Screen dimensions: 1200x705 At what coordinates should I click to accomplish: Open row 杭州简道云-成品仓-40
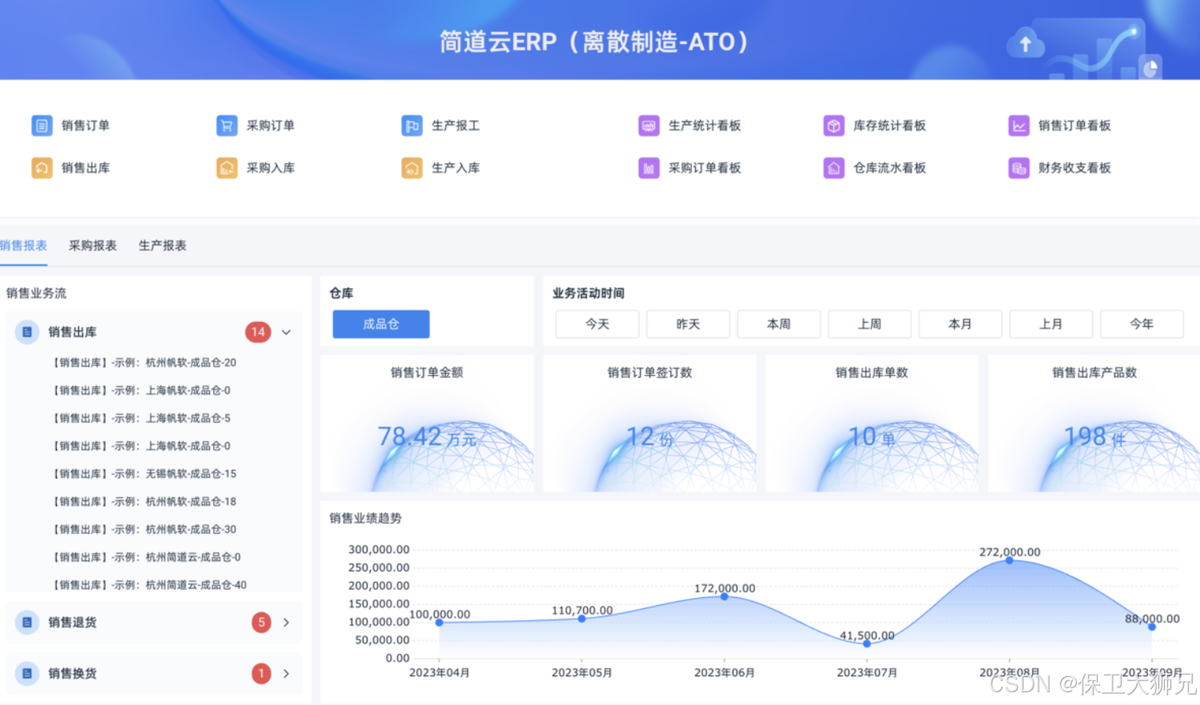pyautogui.click(x=149, y=585)
